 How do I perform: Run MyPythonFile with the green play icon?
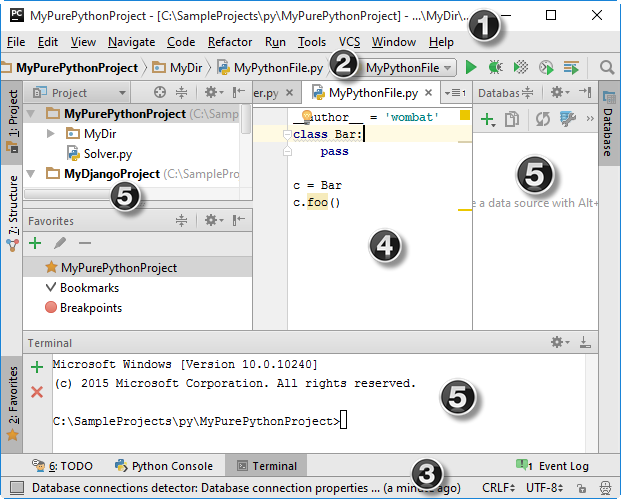[x=471, y=67]
